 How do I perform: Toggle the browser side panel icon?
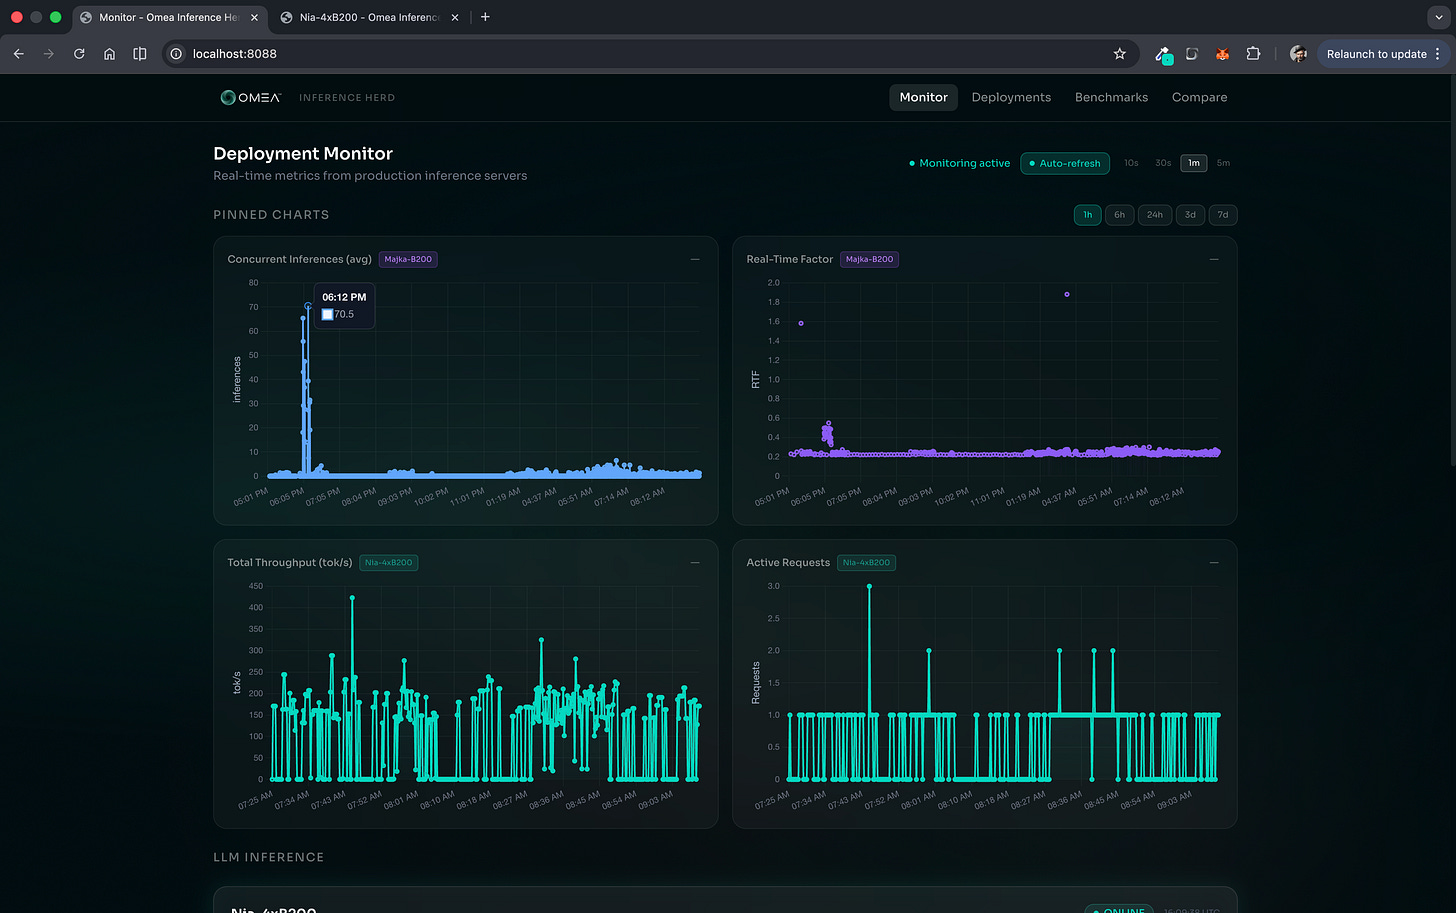pyautogui.click(x=140, y=54)
